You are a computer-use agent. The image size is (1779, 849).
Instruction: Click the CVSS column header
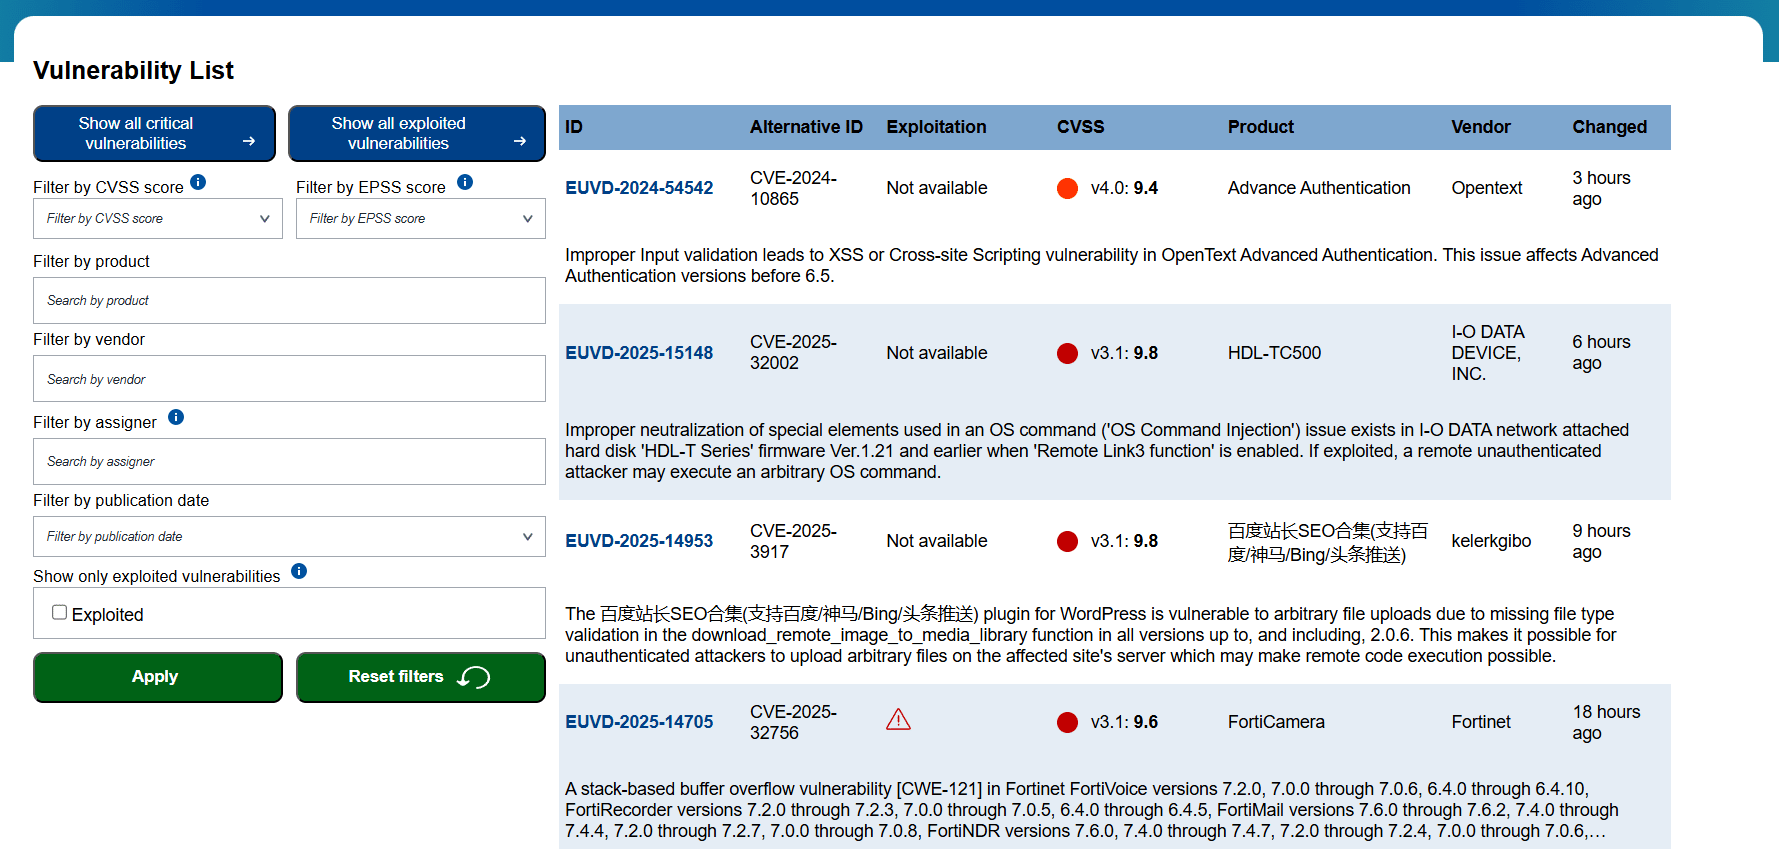(x=1080, y=127)
